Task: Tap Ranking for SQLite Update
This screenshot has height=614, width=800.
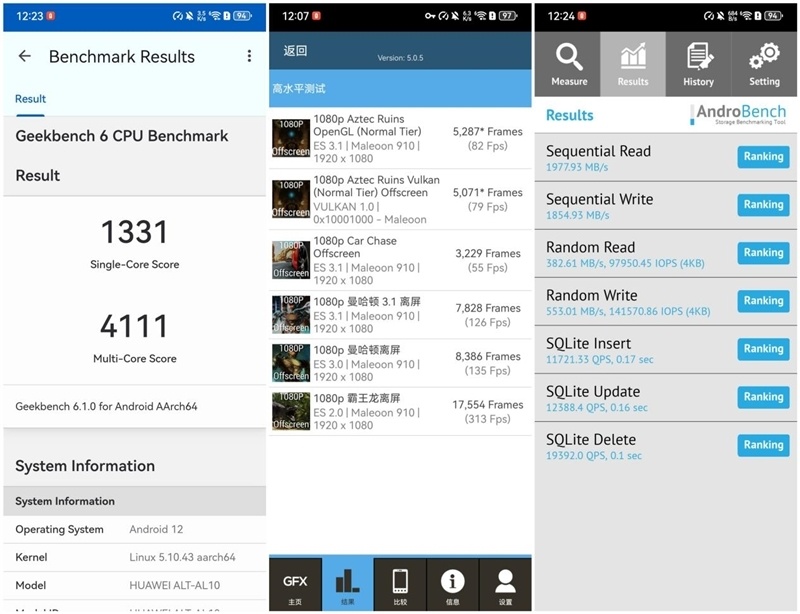Action: (763, 397)
